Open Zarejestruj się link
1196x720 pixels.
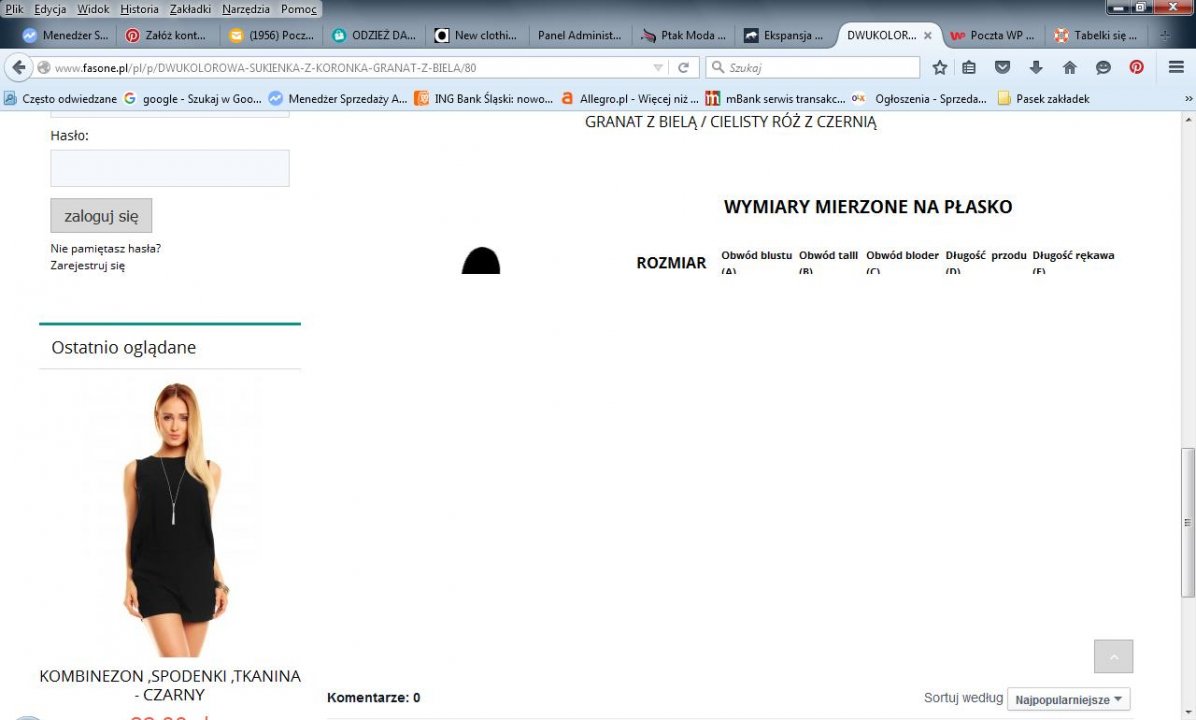pos(88,265)
